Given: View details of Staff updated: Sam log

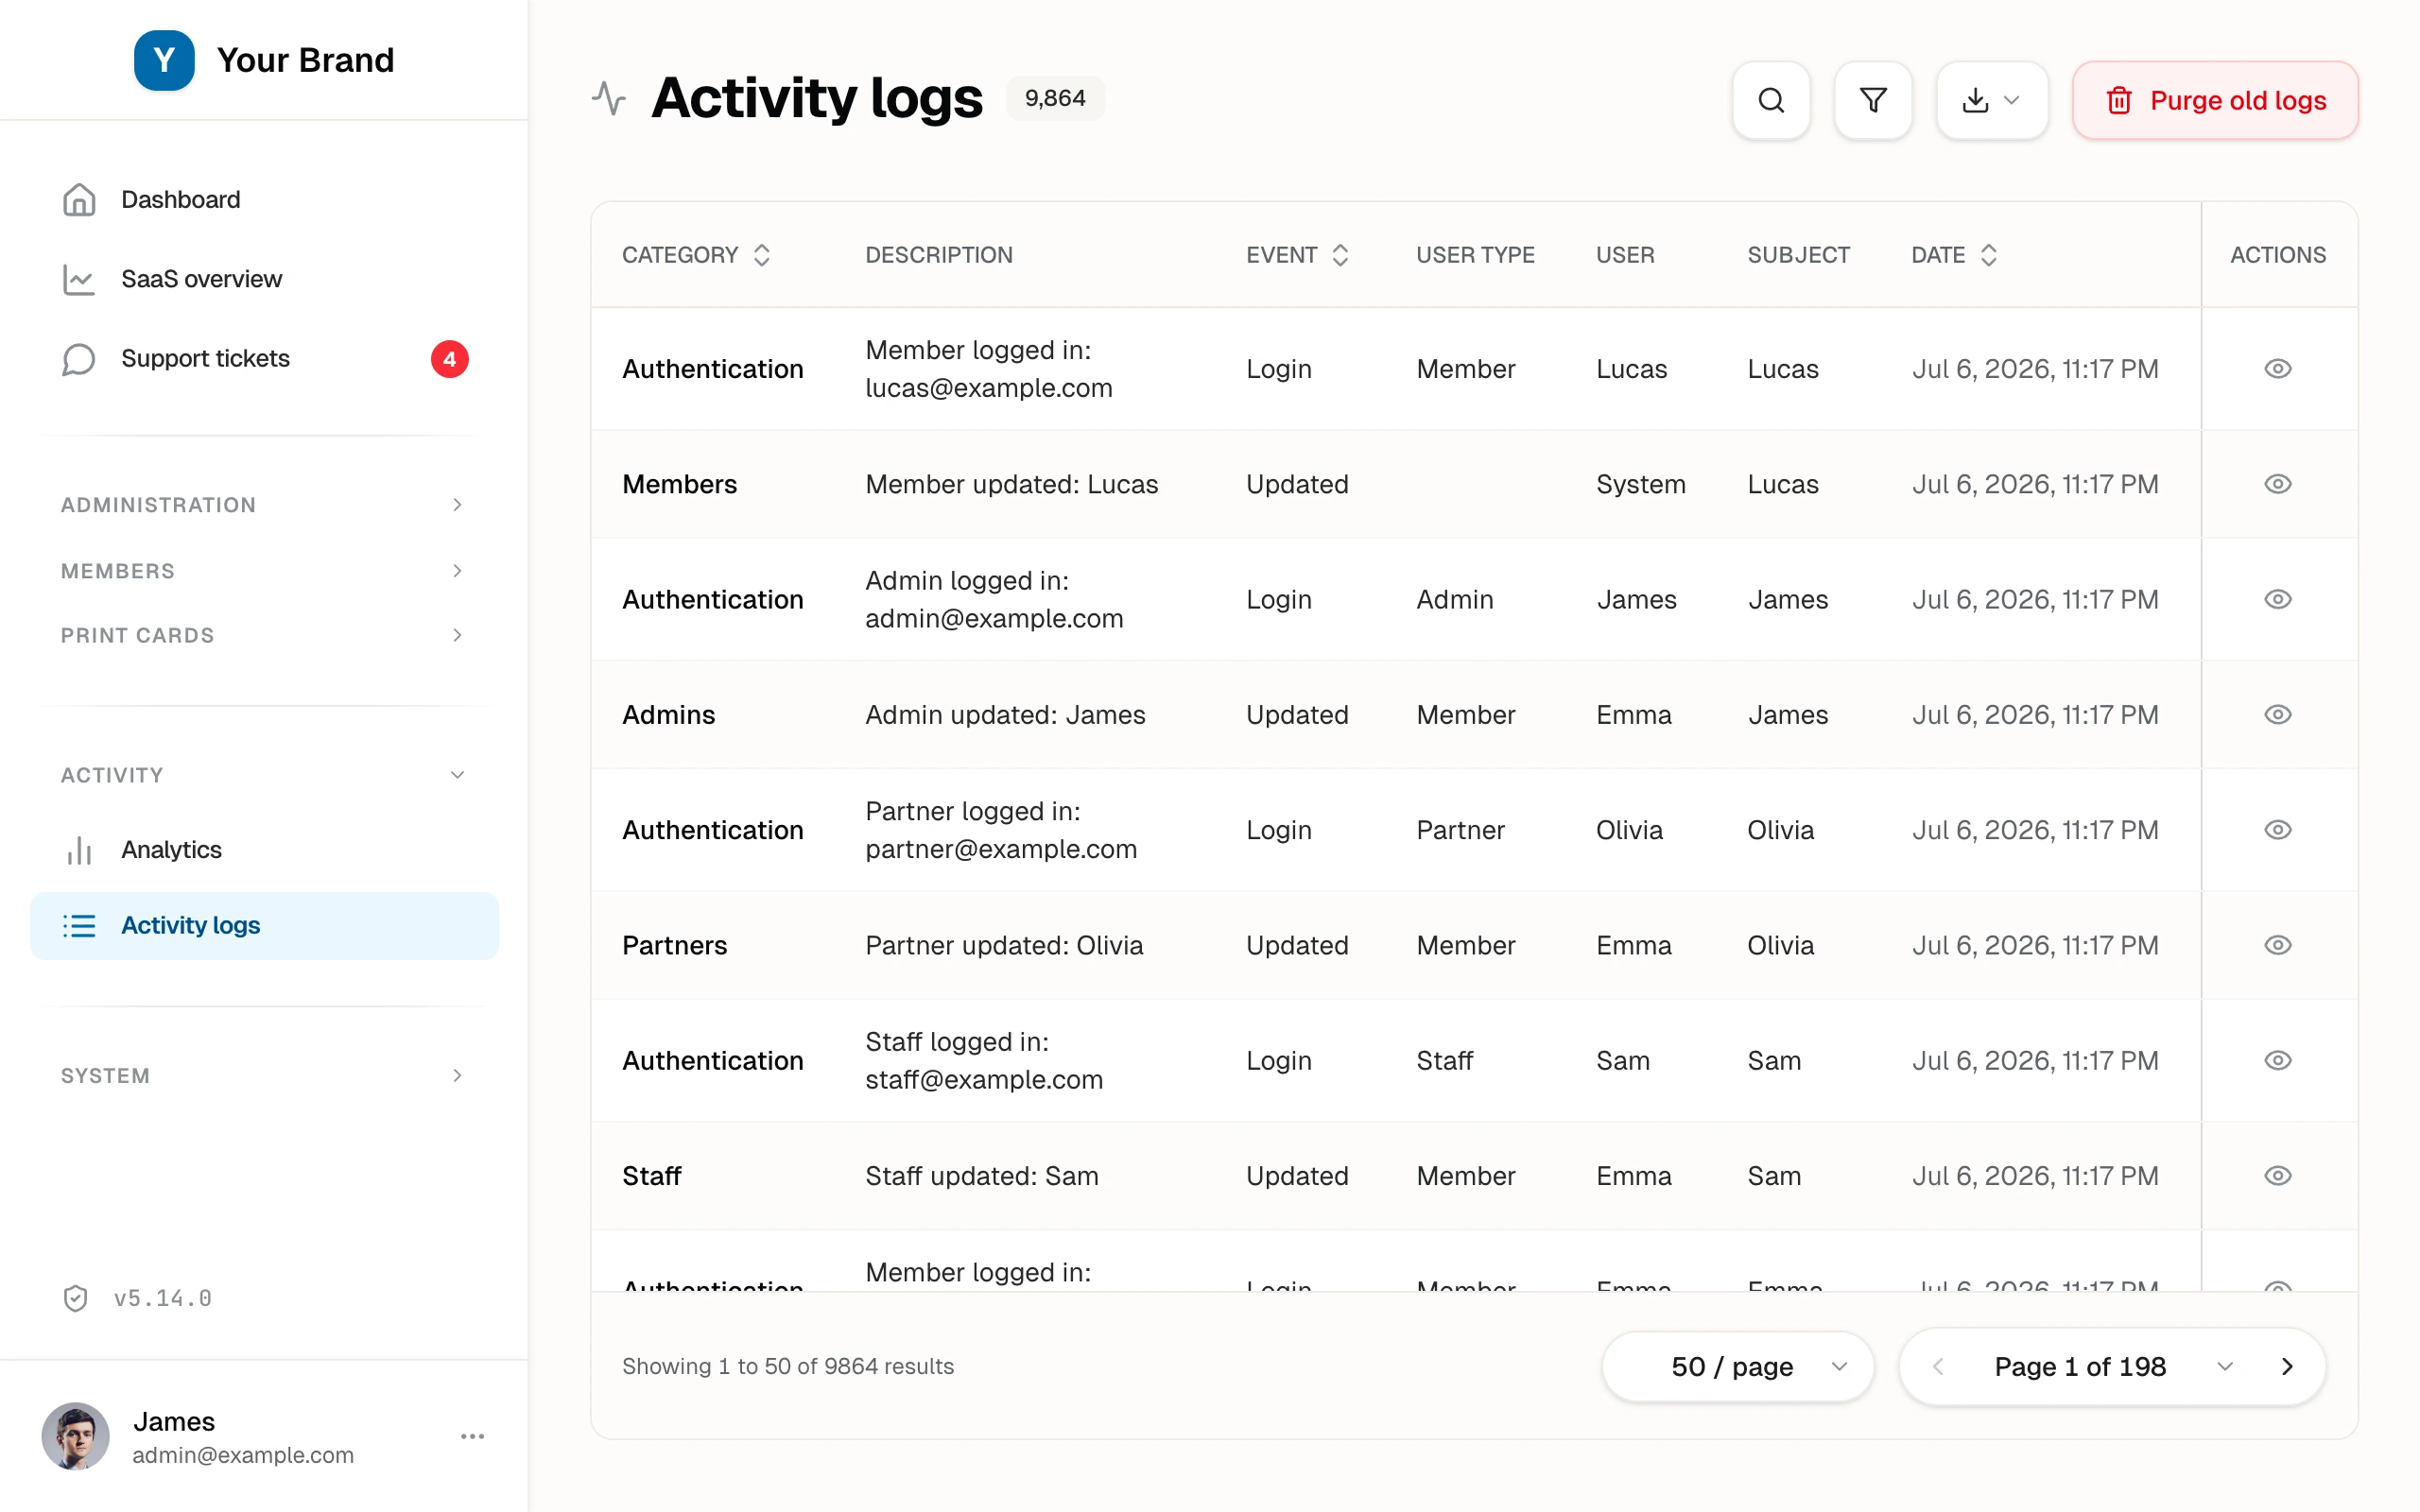Looking at the screenshot, I should coord(2278,1176).
